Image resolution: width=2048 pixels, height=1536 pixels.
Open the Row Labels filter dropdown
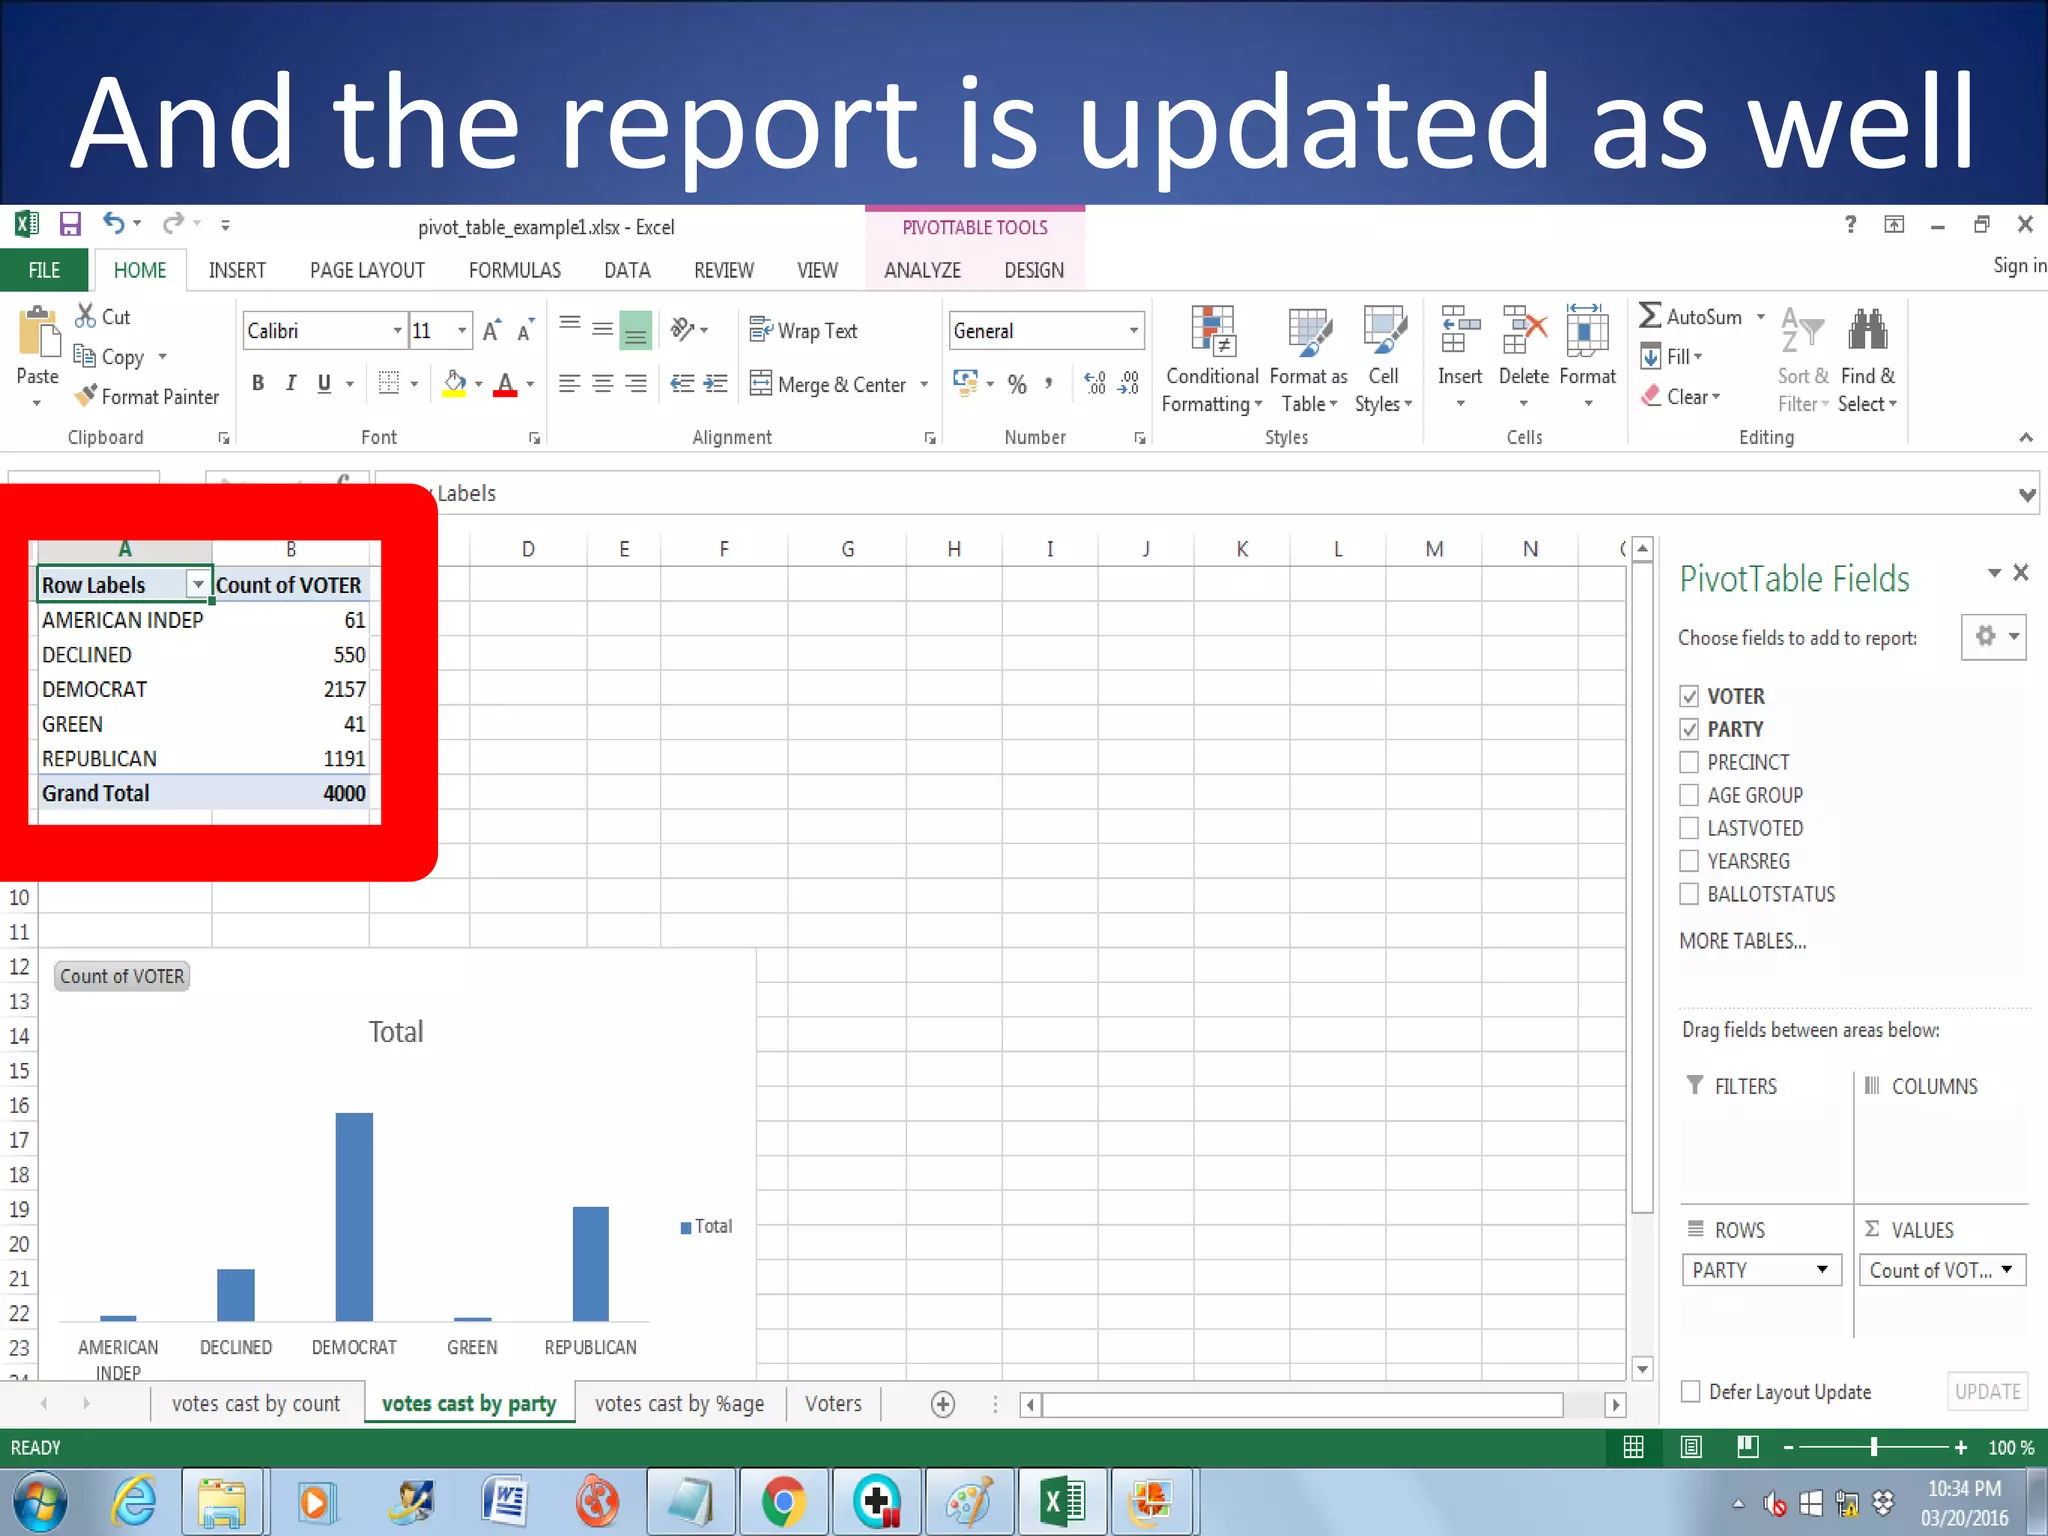pyautogui.click(x=198, y=584)
